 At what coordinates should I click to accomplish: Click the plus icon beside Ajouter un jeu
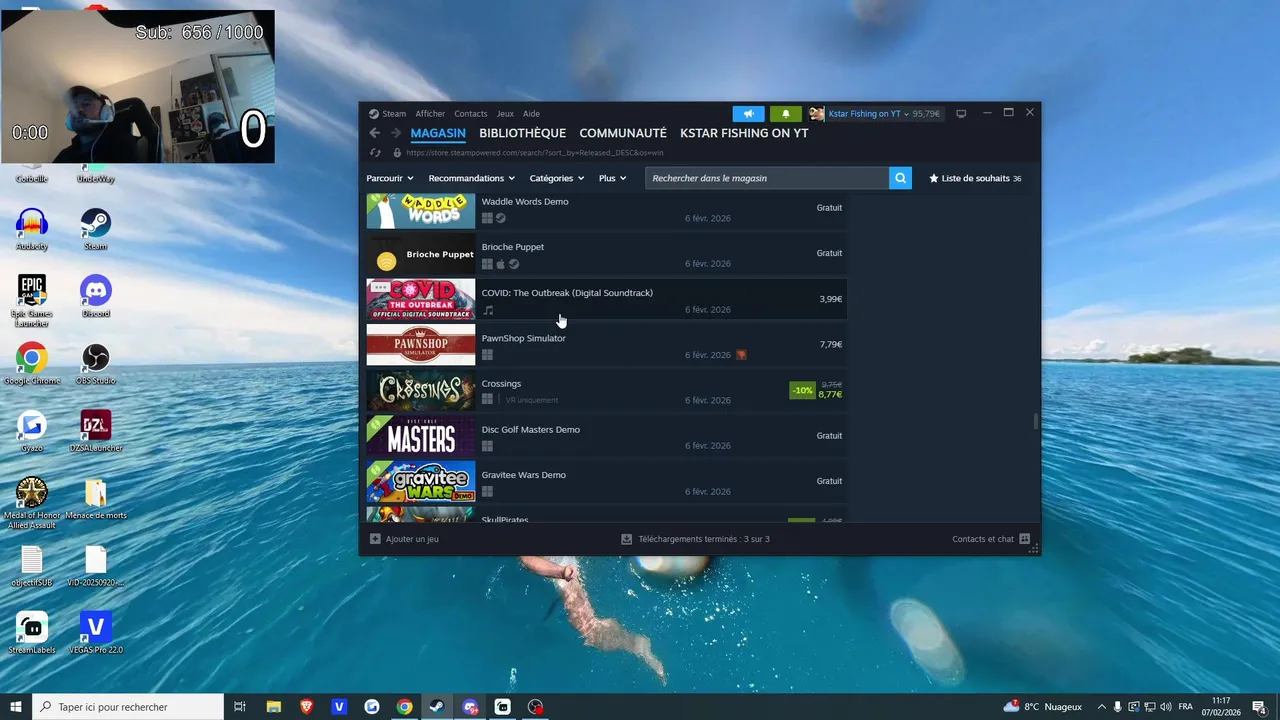(x=375, y=539)
